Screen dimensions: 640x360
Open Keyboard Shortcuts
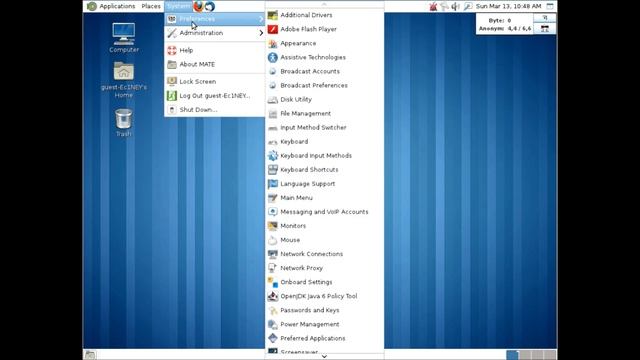point(324,170)
